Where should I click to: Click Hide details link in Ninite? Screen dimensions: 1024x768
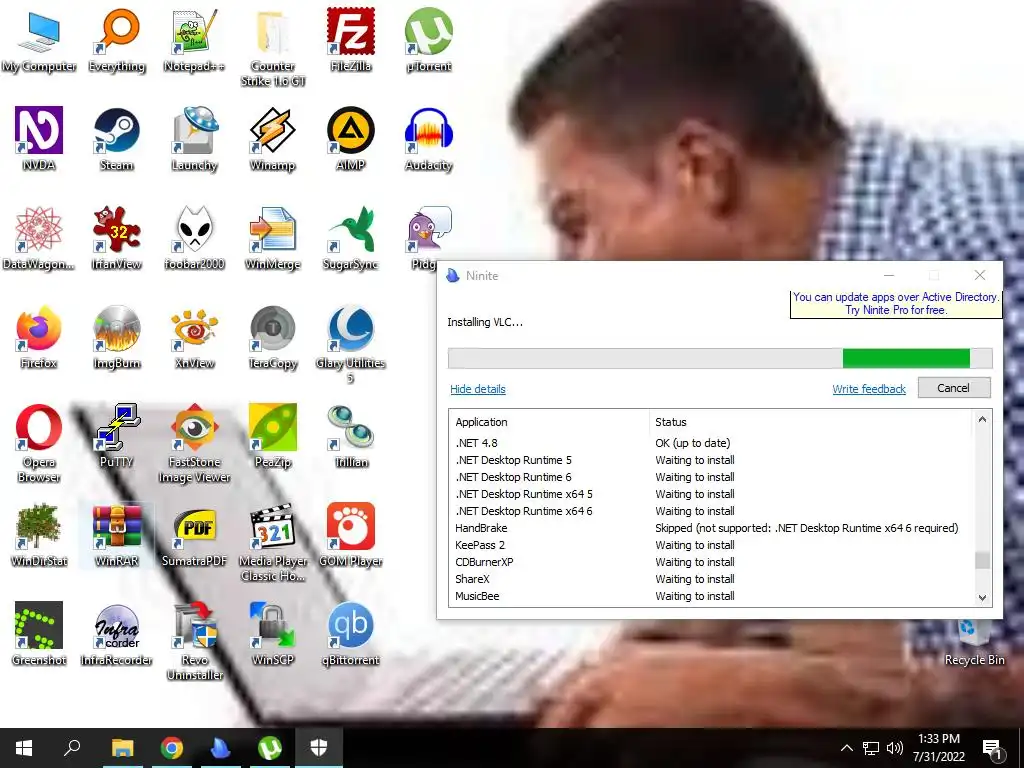(x=477, y=389)
